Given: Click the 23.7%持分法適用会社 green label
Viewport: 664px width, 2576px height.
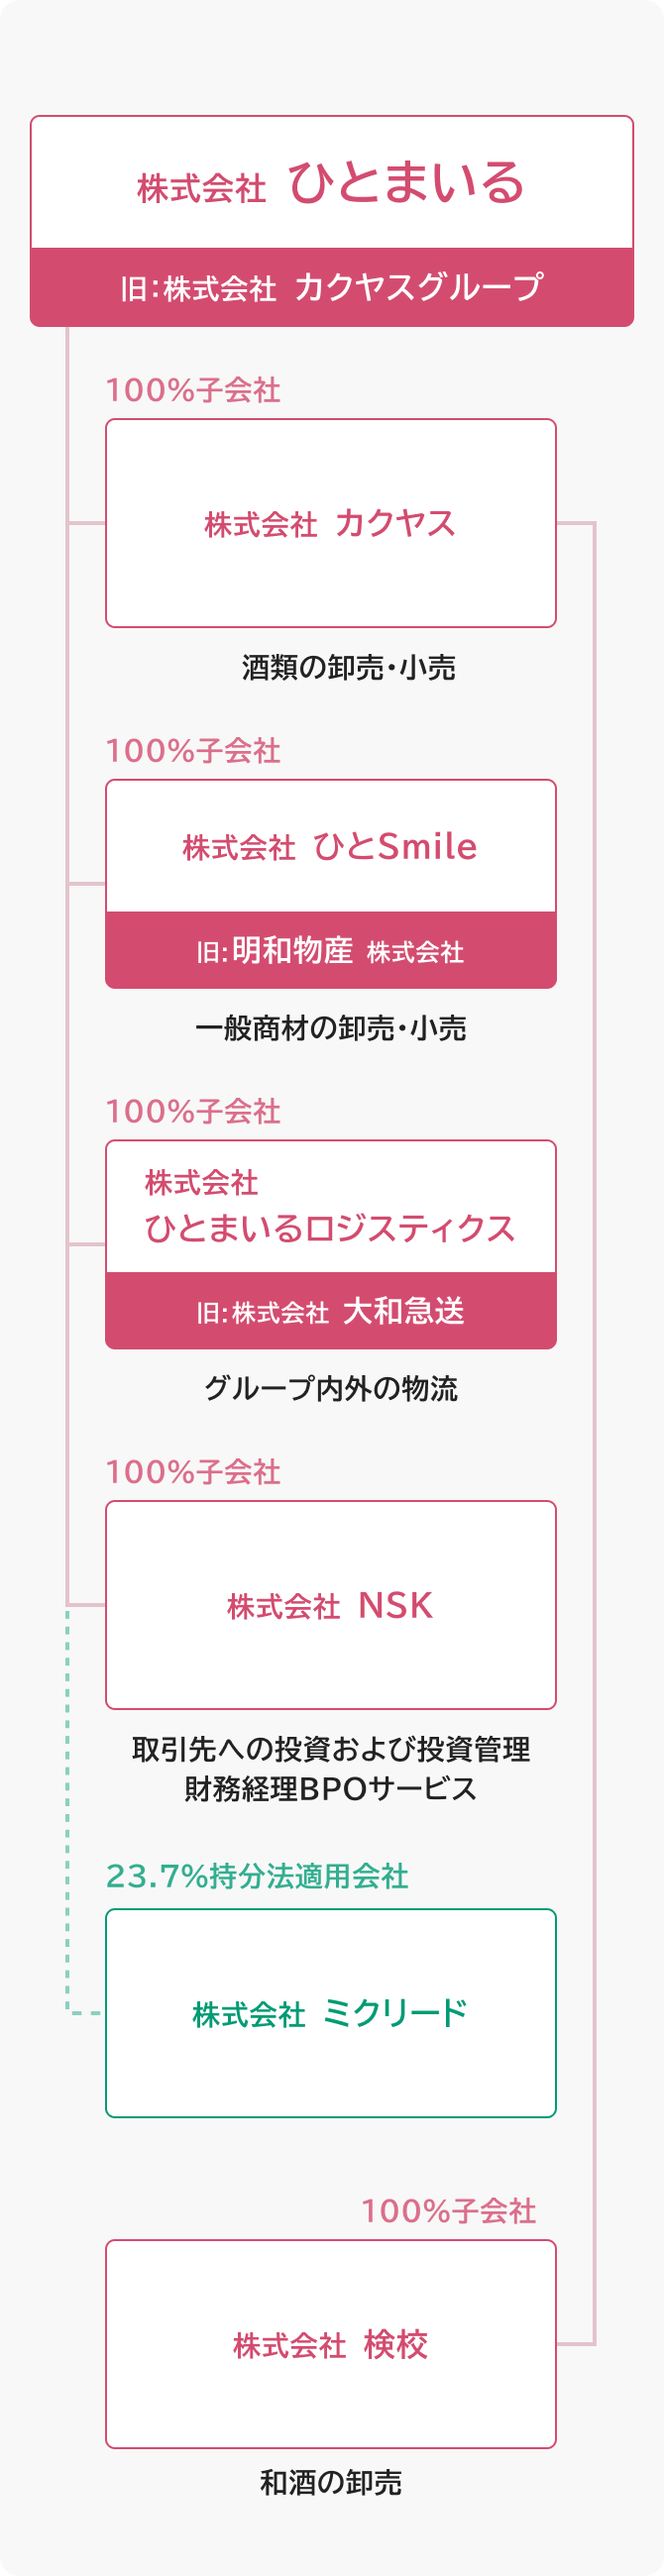Looking at the screenshot, I should pyautogui.click(x=257, y=1876).
